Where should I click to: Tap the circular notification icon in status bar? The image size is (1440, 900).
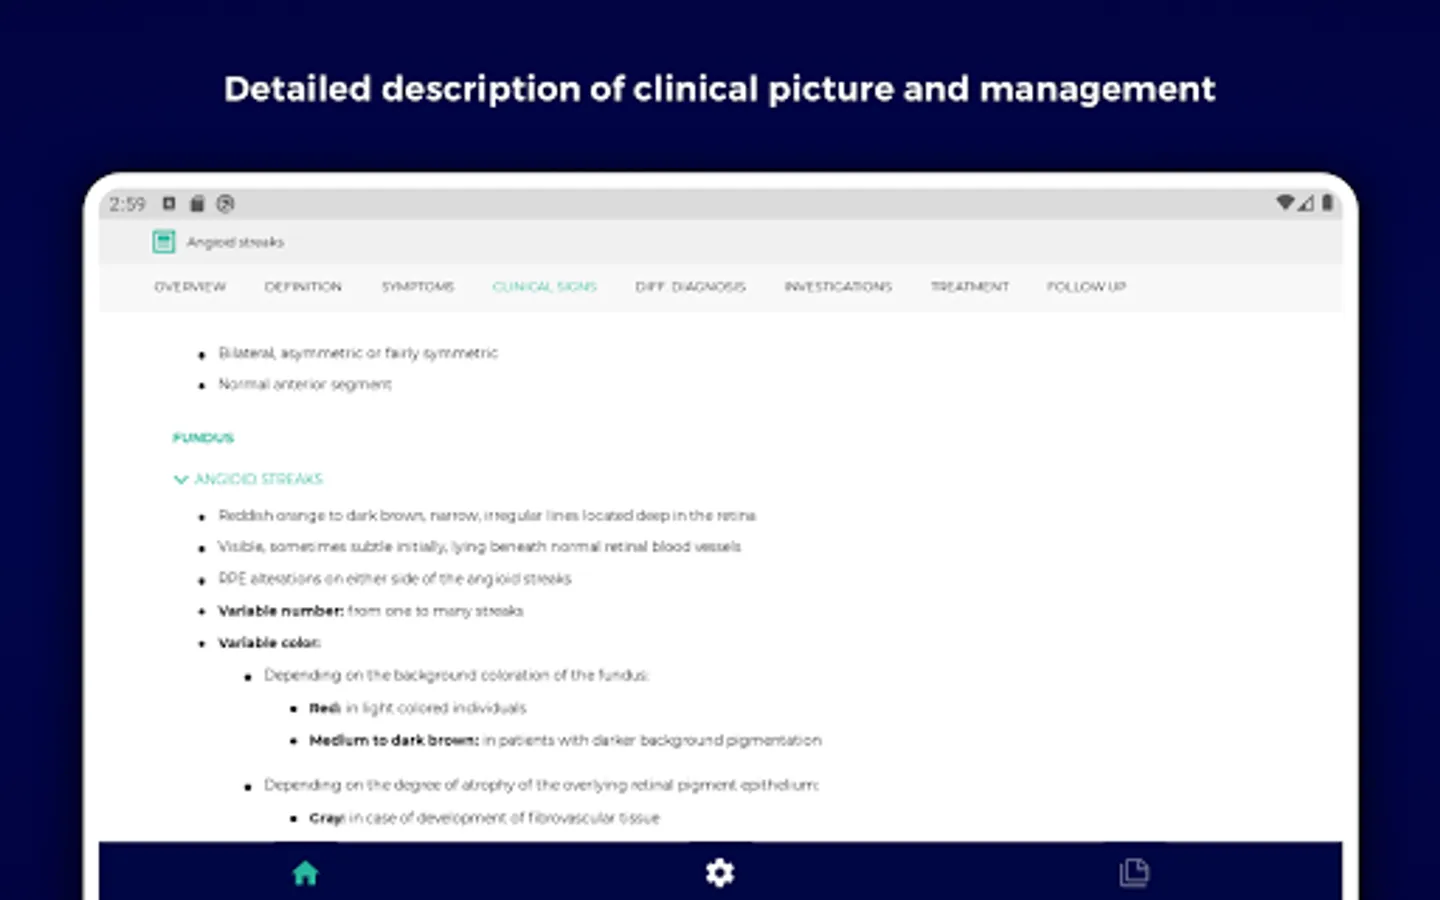226,204
